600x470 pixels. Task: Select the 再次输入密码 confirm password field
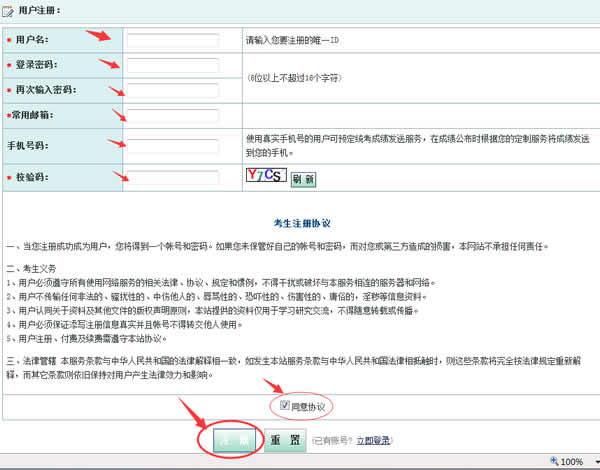click(172, 90)
